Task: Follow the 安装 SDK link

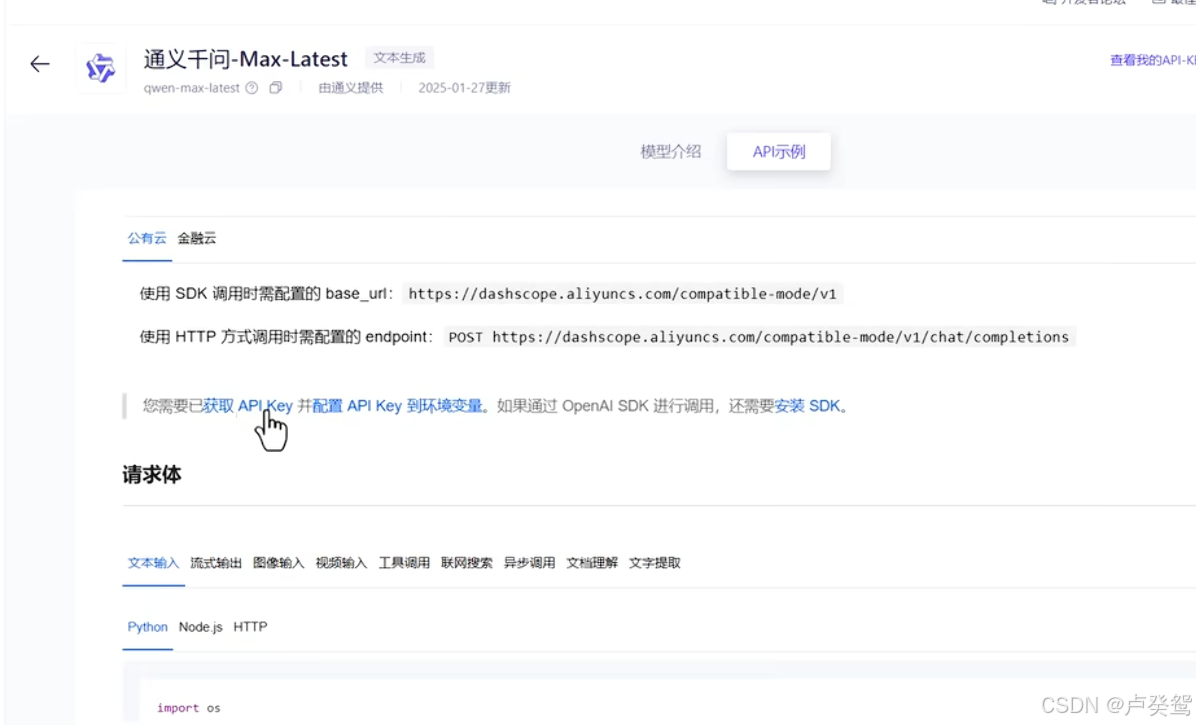Action: tap(807, 406)
